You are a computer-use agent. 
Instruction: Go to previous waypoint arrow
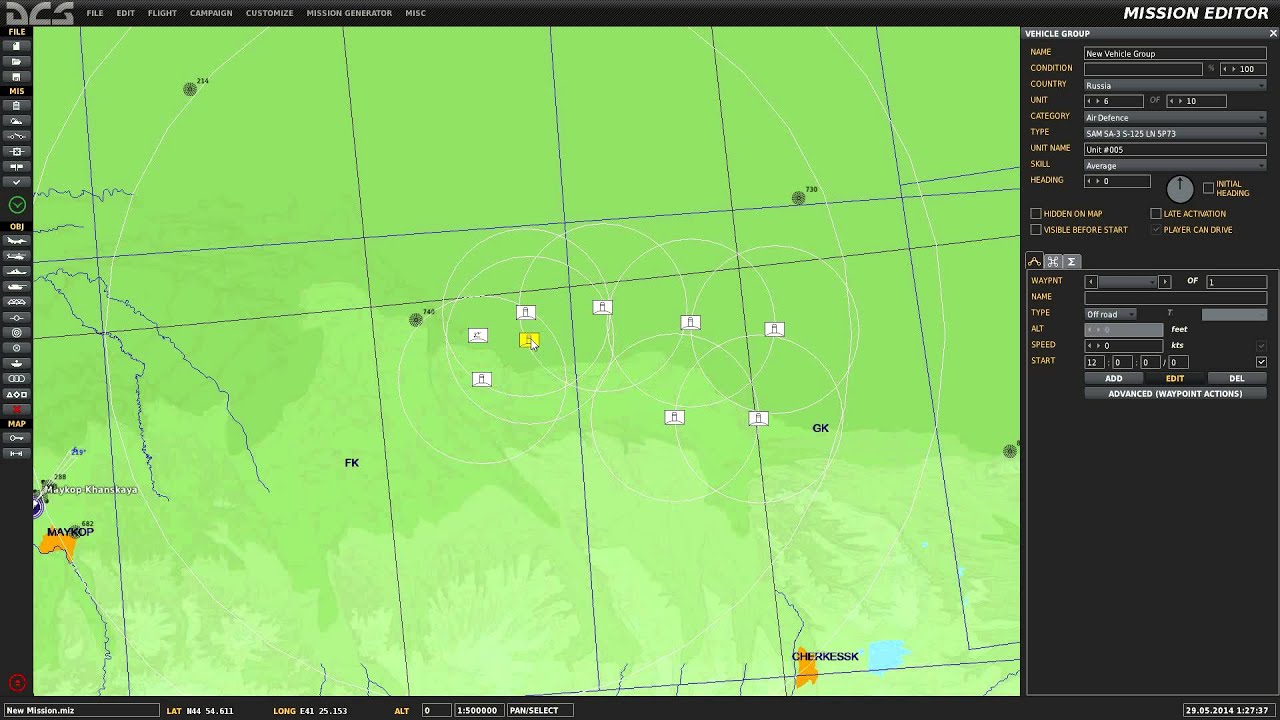(x=1091, y=282)
